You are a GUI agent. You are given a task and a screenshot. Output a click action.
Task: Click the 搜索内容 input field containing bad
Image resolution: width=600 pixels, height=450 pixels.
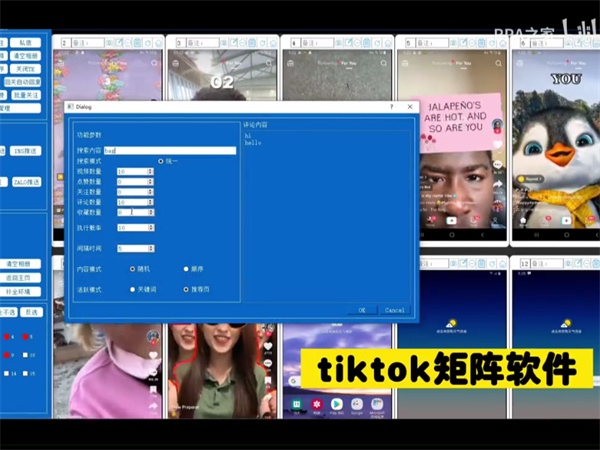pos(170,151)
